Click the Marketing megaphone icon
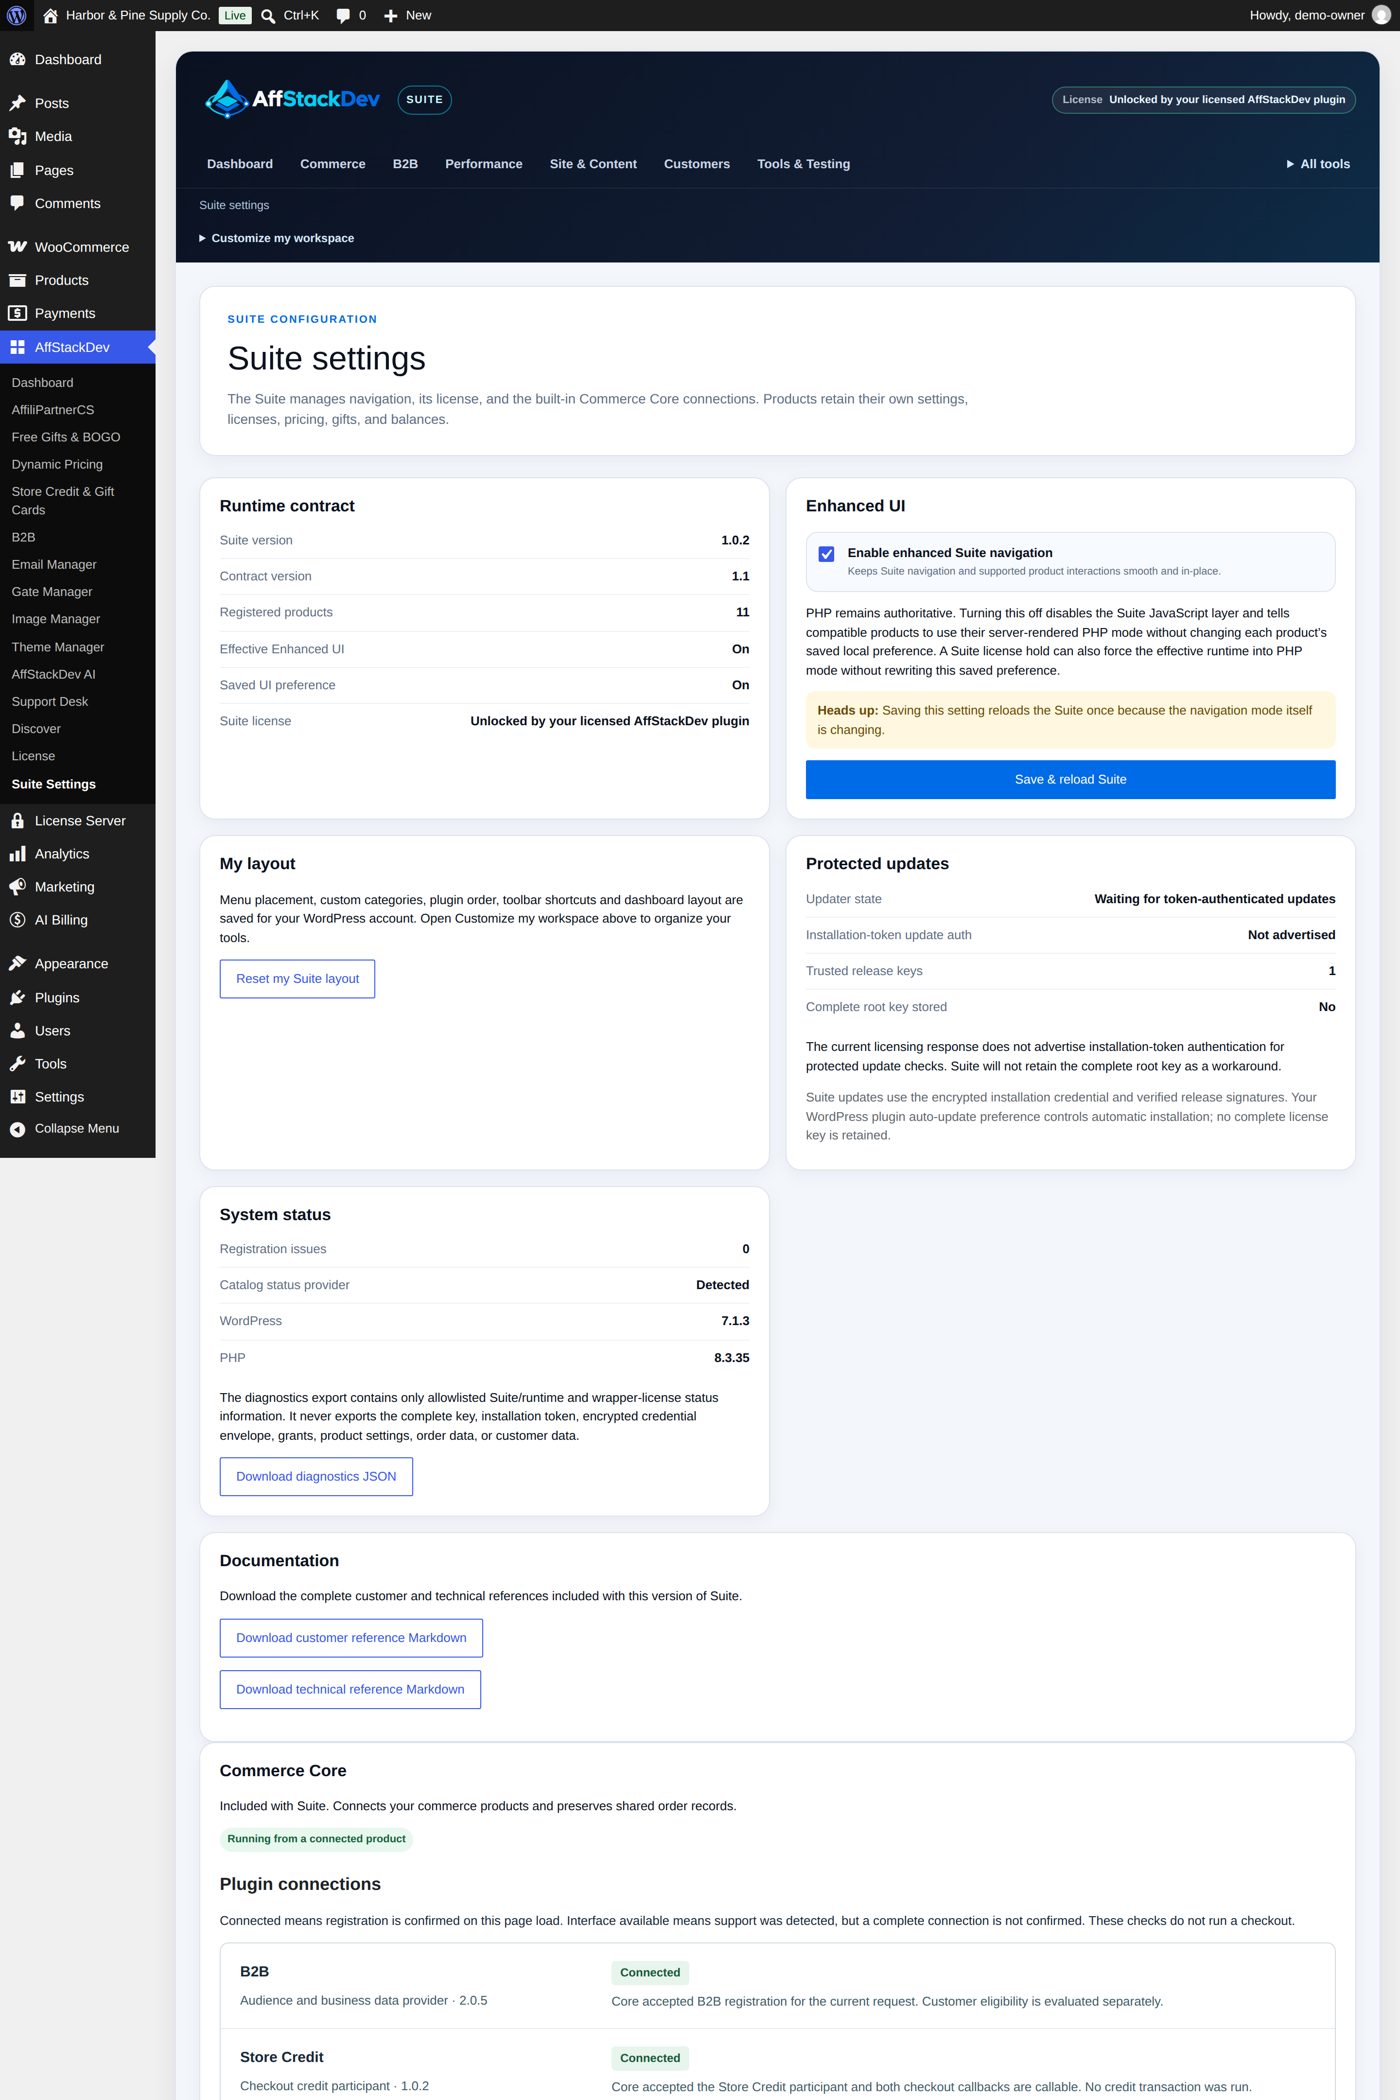Screen dimensions: 1400x2100 (17, 886)
